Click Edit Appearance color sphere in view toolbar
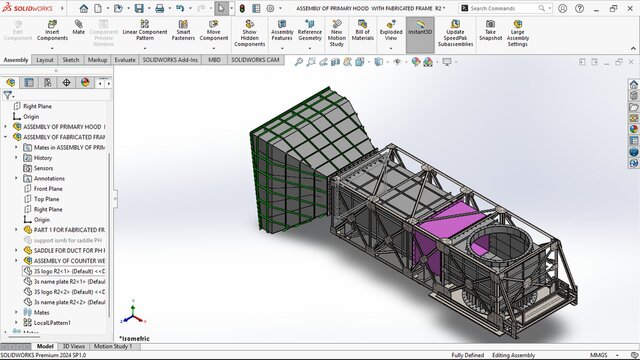640x360 pixels. point(416,62)
